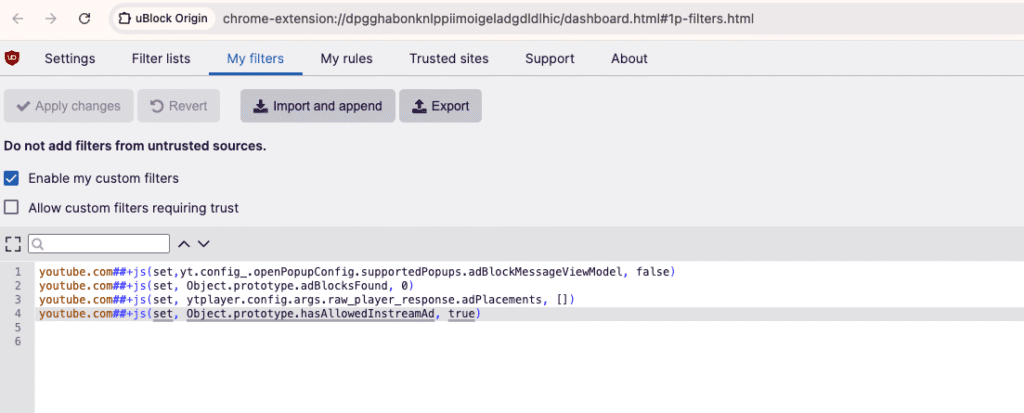Image resolution: width=1024 pixels, height=413 pixels.
Task: Click filter line with adBlocksFound
Action: 227,286
